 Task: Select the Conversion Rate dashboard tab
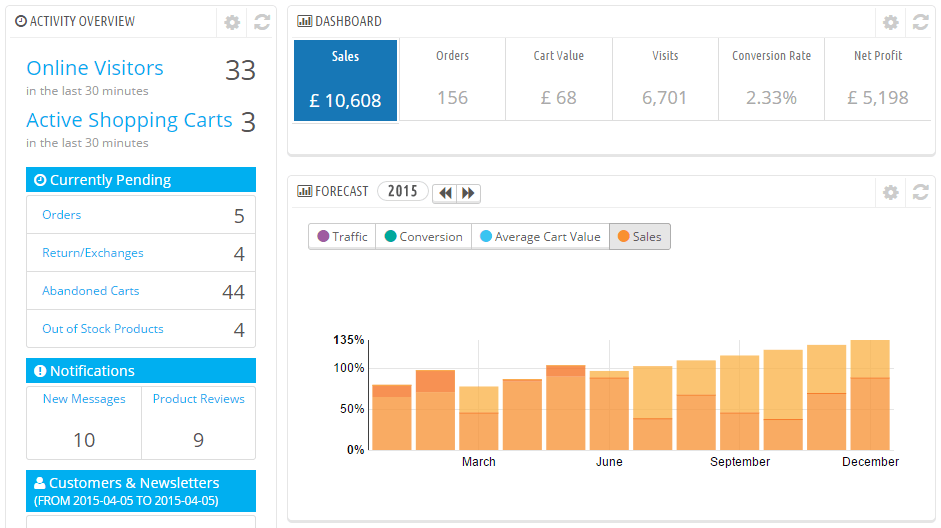(x=771, y=79)
